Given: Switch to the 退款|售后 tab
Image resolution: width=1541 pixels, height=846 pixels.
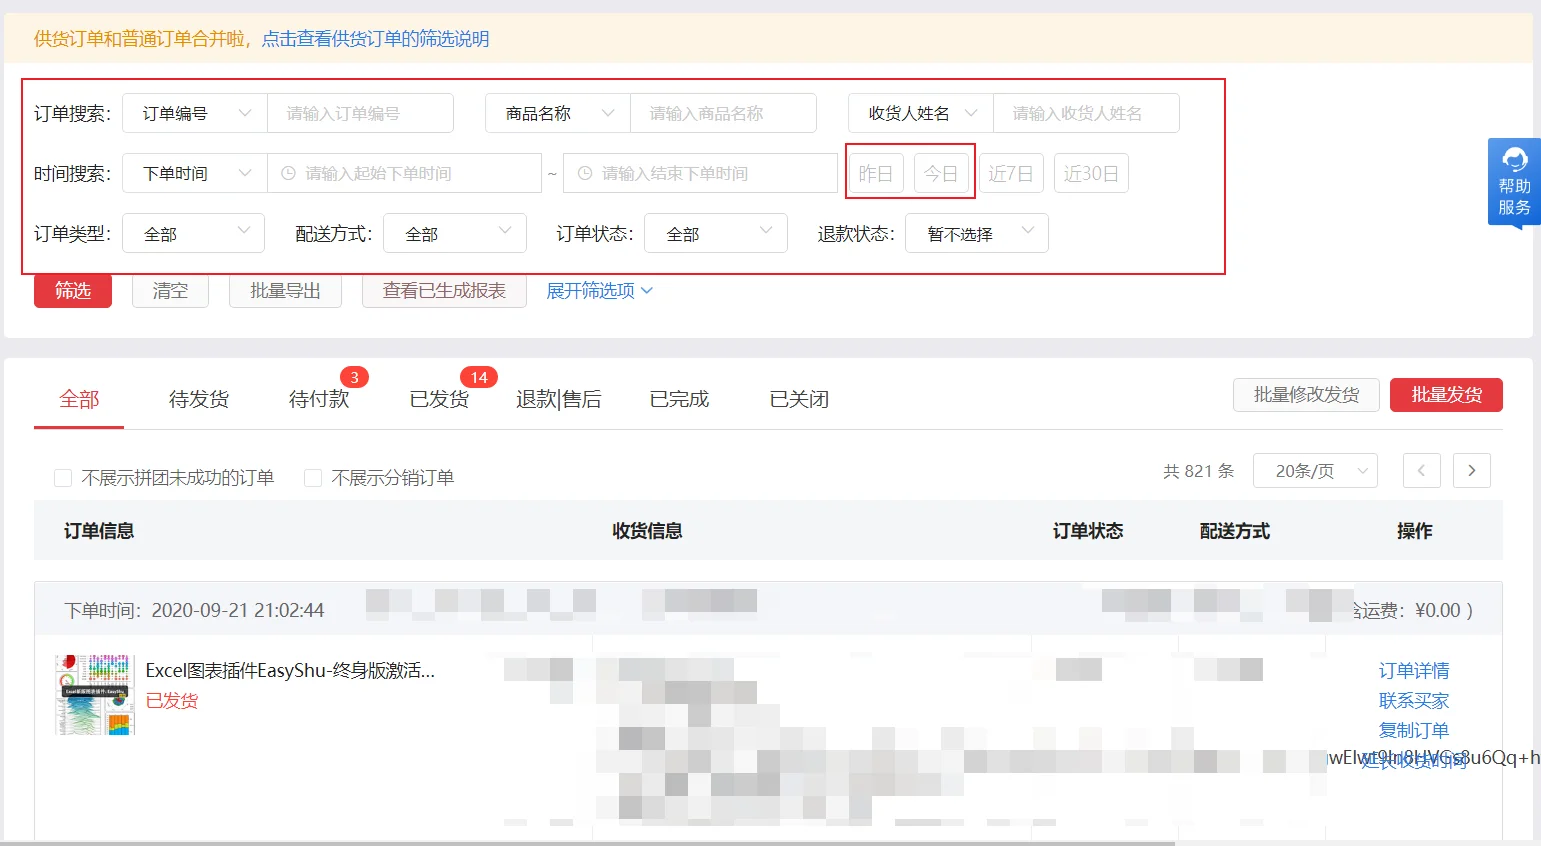Looking at the screenshot, I should (x=559, y=399).
